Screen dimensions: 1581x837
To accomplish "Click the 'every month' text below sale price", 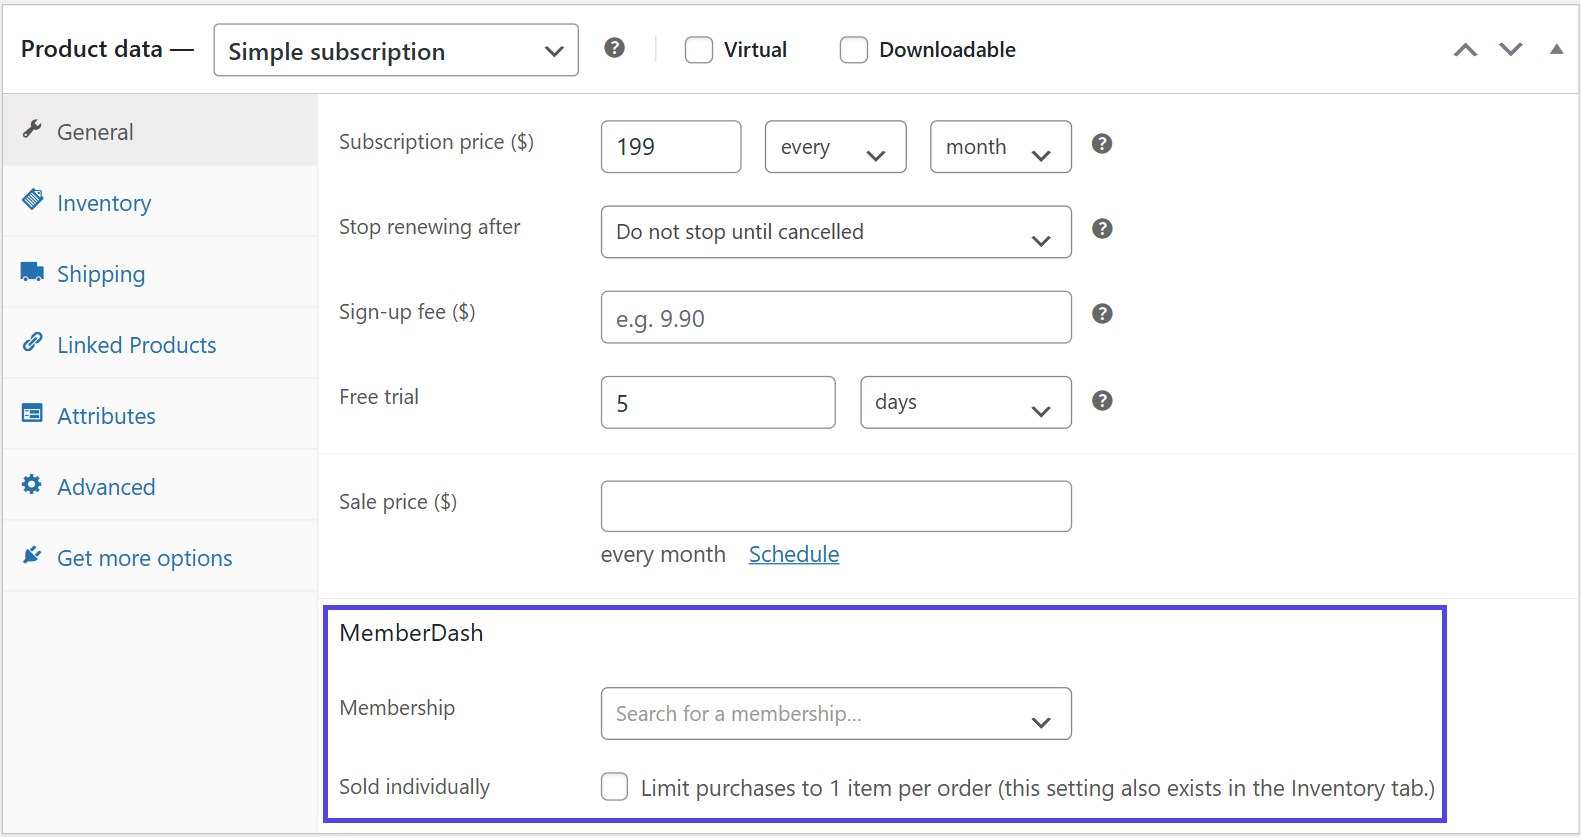I will pos(663,554).
